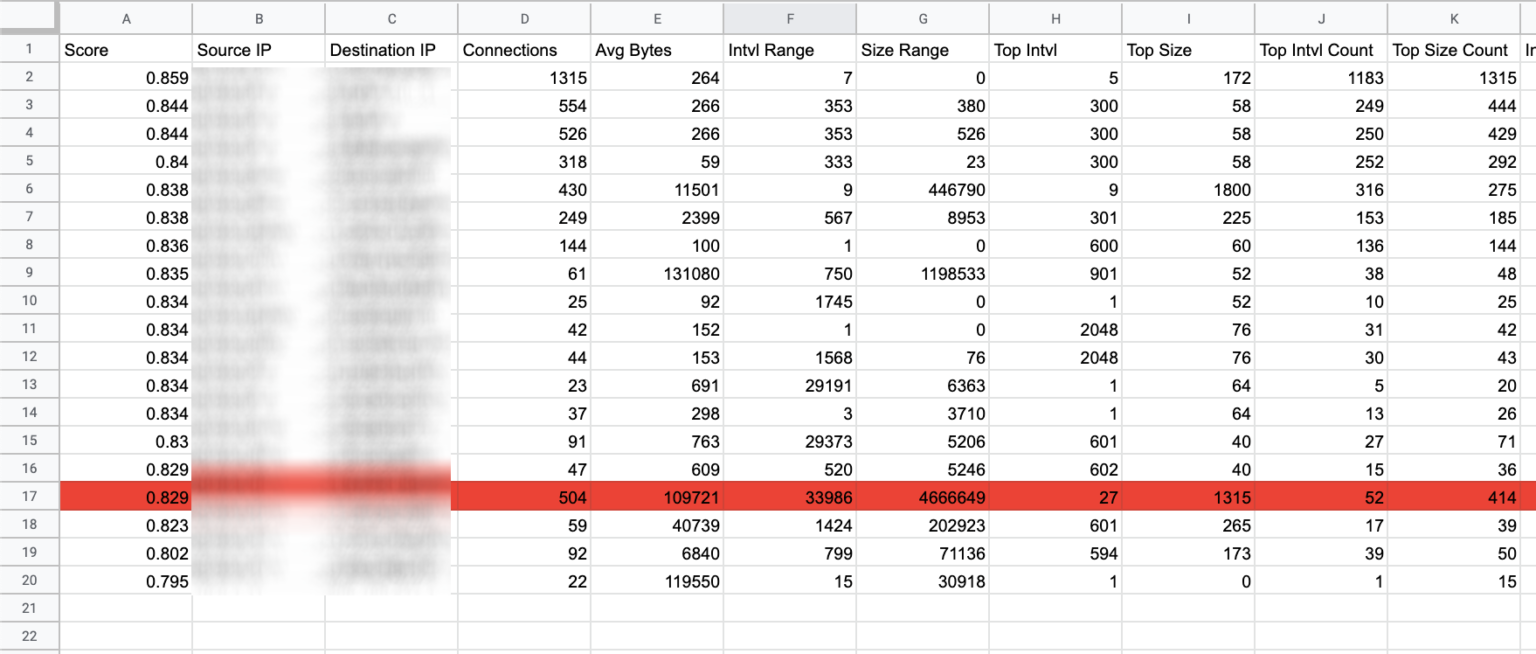Image resolution: width=1536 pixels, height=654 pixels.
Task: Select the highlighted Intvl Range cell 33986
Action: (x=790, y=497)
